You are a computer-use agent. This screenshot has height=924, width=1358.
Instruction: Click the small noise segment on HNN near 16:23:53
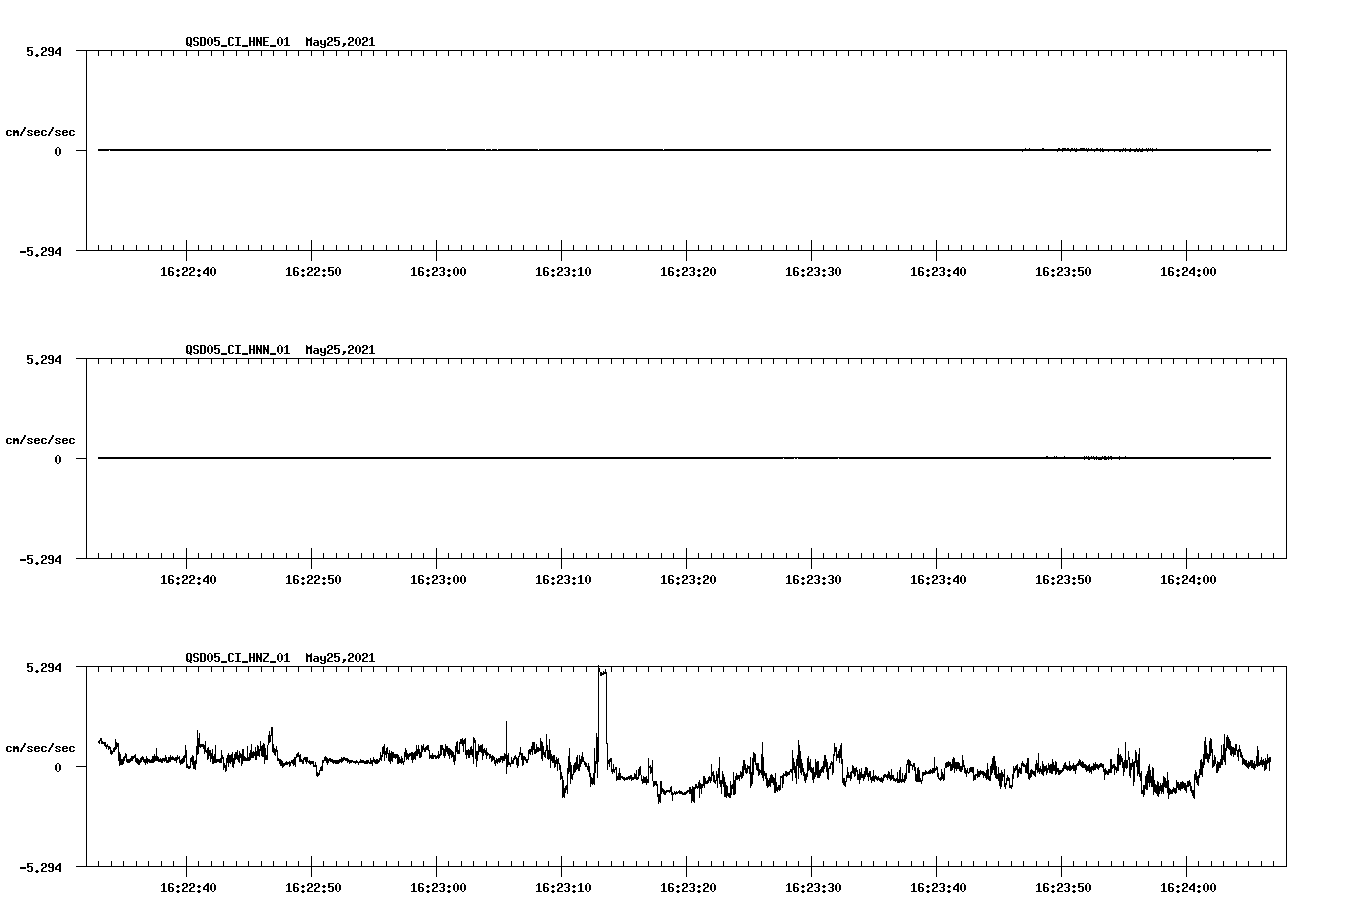[x=1095, y=459]
